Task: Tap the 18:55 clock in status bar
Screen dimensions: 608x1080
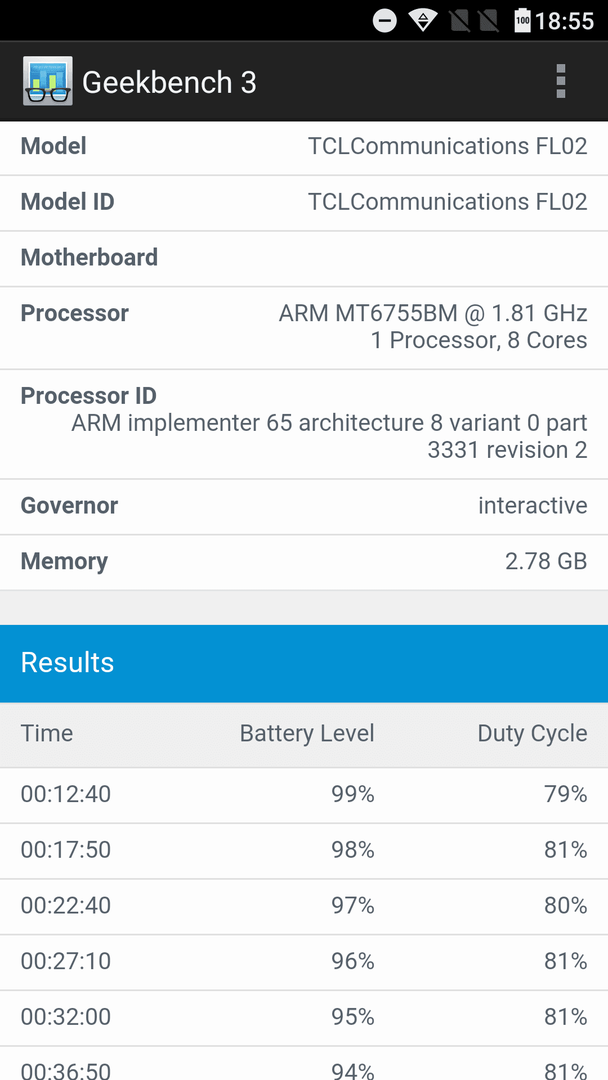Action: coord(564,21)
